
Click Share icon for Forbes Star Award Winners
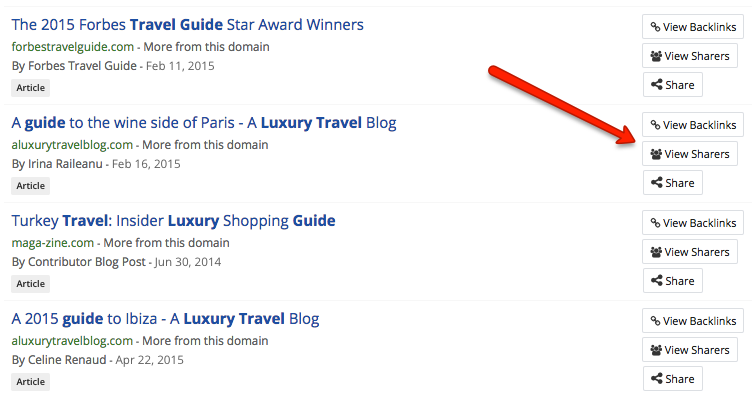click(x=657, y=85)
